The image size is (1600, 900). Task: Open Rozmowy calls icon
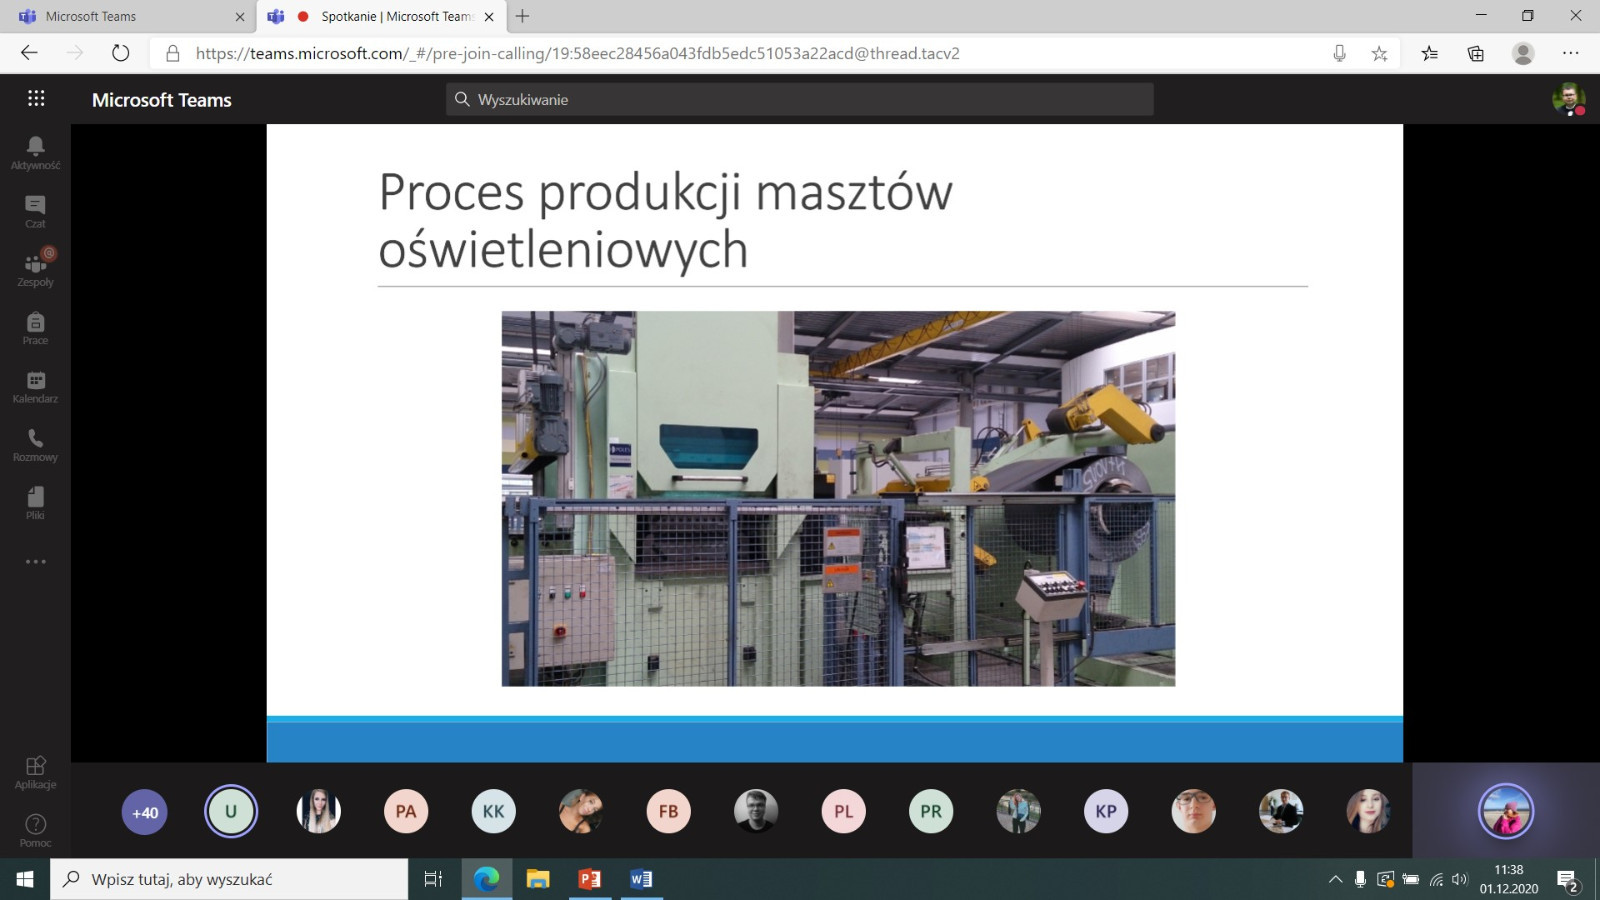tap(35, 445)
